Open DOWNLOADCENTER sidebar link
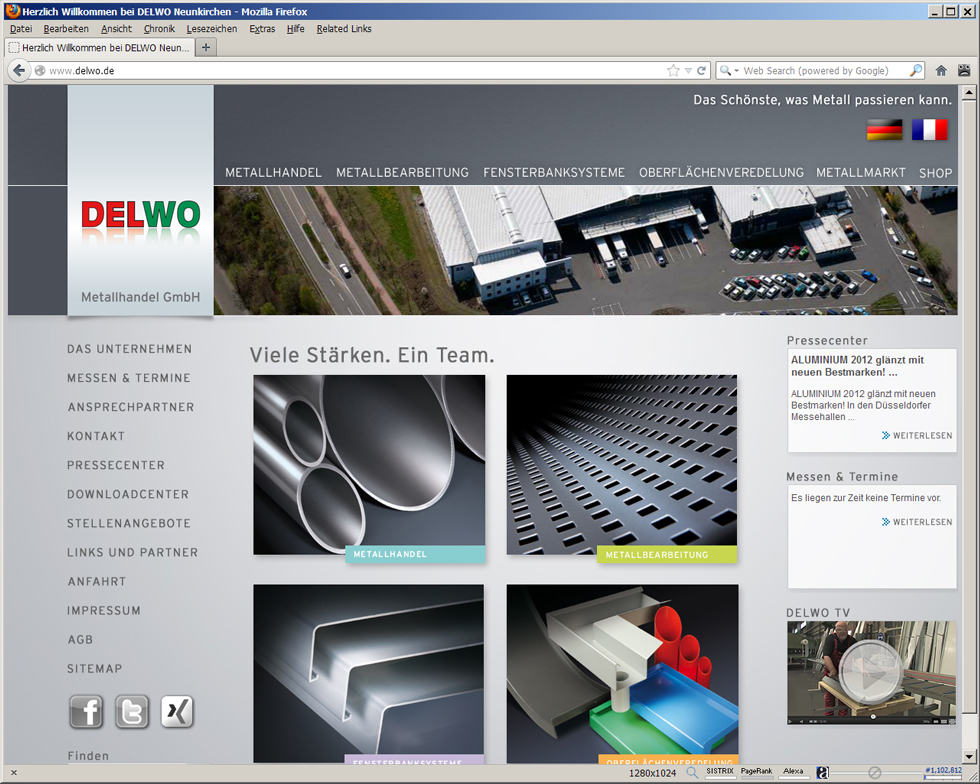The image size is (980, 784). click(128, 495)
